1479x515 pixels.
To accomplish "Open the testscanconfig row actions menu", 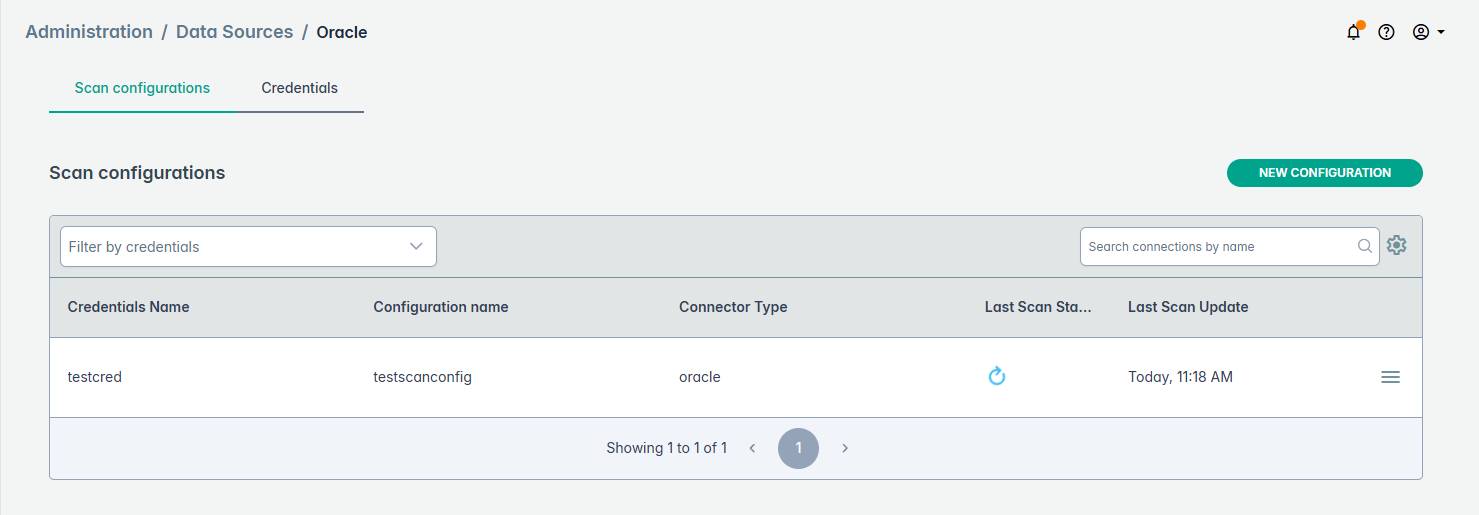I will click(x=1390, y=377).
